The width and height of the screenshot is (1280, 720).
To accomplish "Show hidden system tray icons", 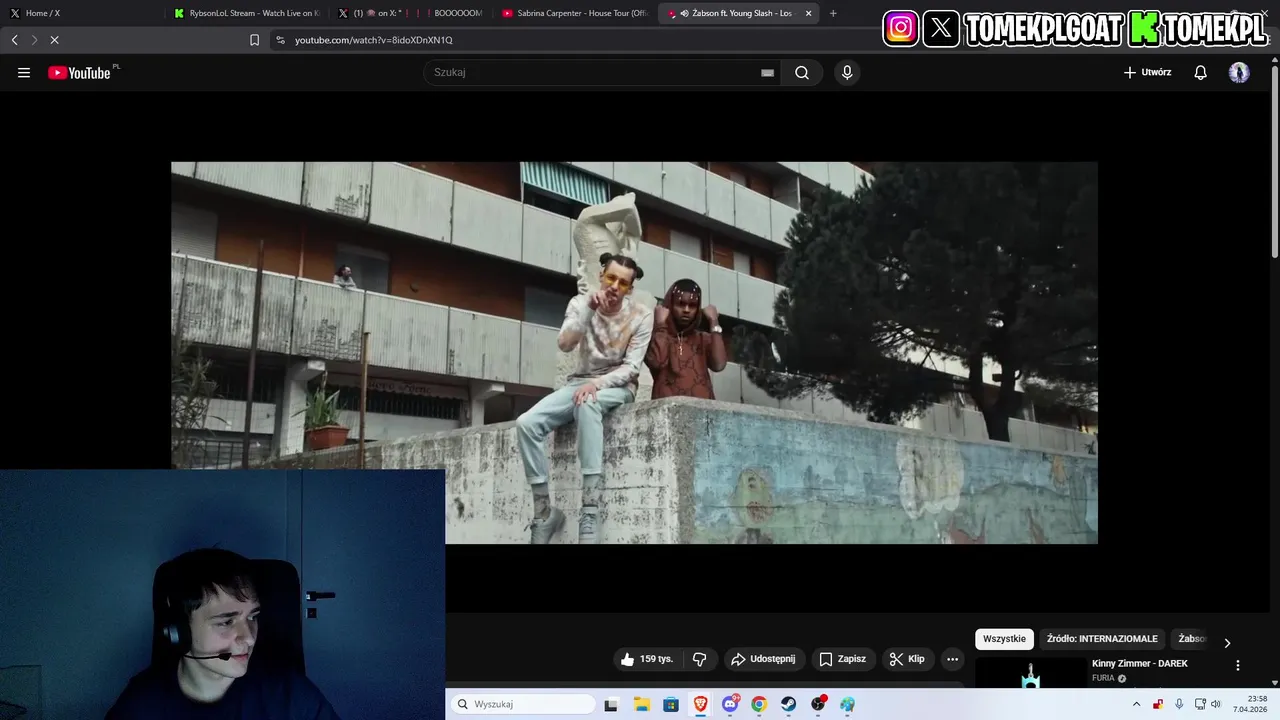I will [1136, 704].
